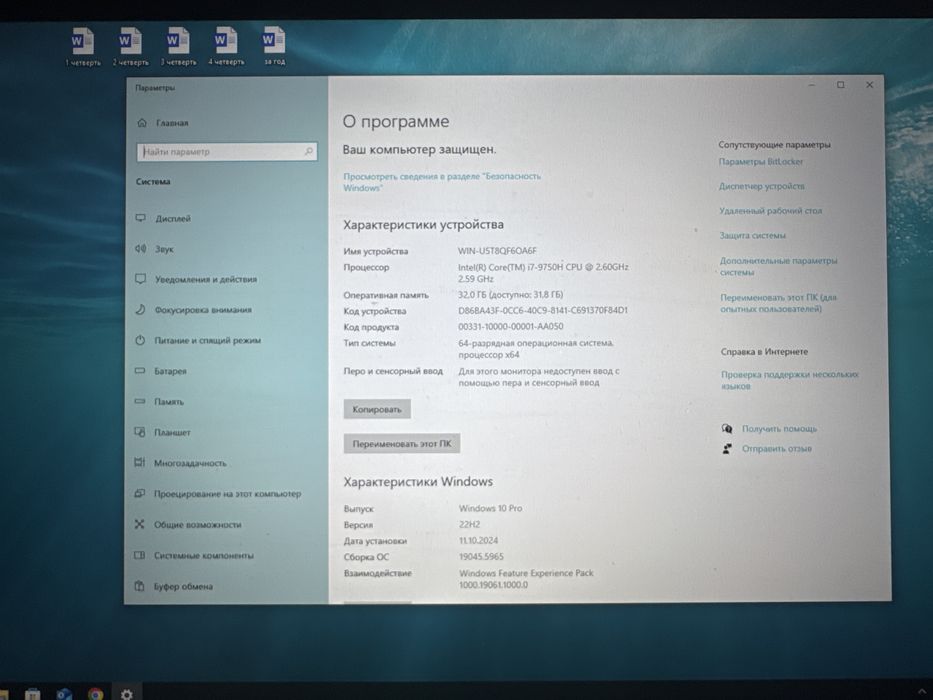Click the Дисплей monitor icon

140,218
